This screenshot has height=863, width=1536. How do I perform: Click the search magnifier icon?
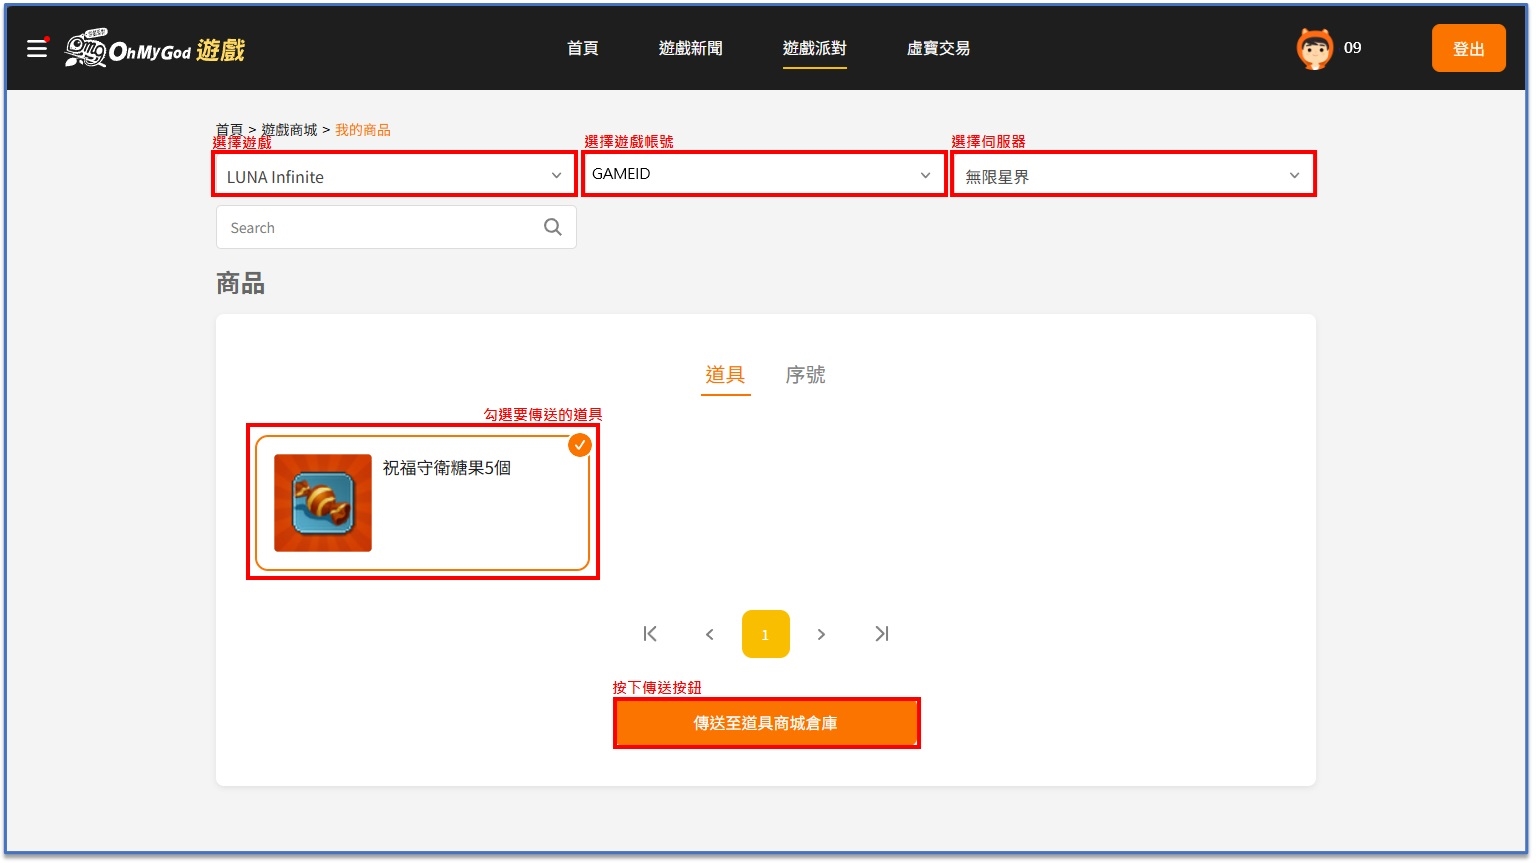point(552,227)
